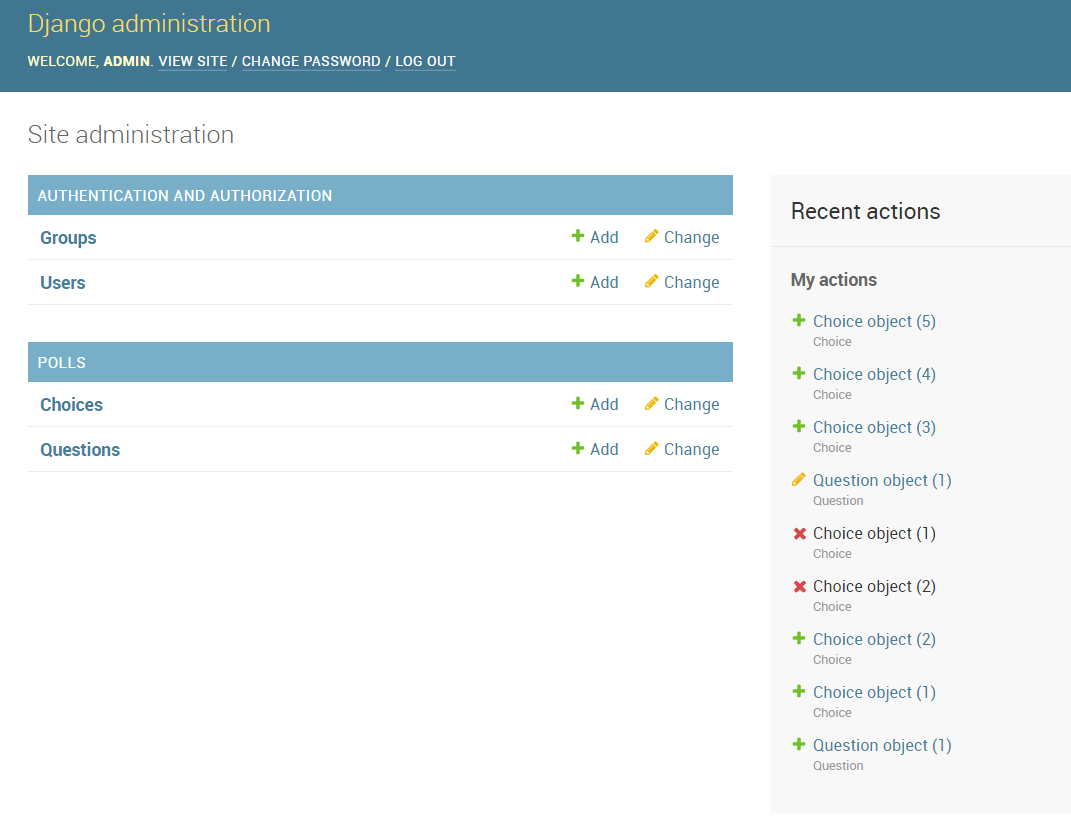1071x826 pixels.
Task: Select the deleted Choice object (2) text
Action: (874, 587)
